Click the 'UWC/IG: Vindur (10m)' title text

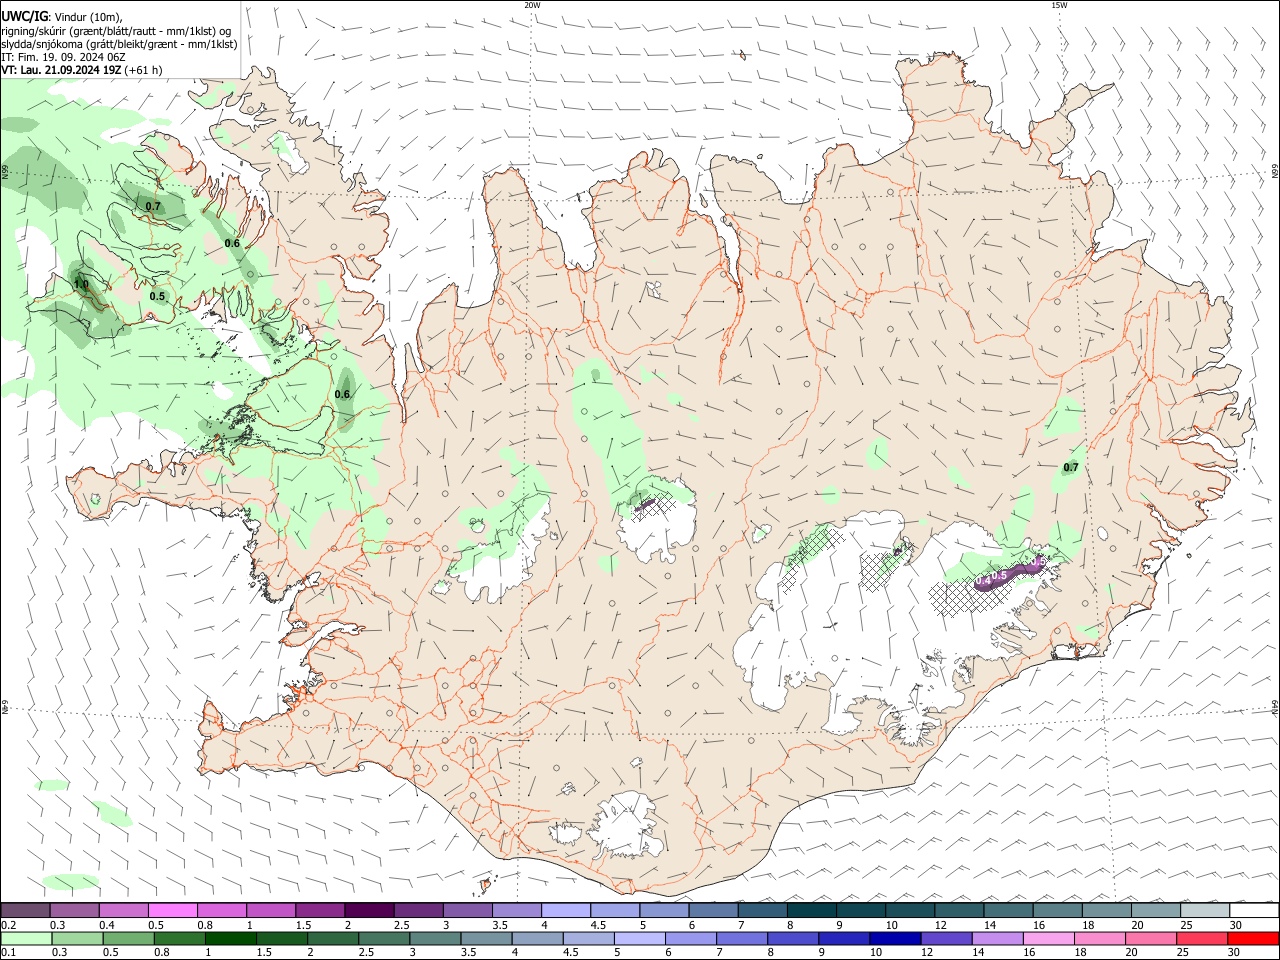pos(62,17)
